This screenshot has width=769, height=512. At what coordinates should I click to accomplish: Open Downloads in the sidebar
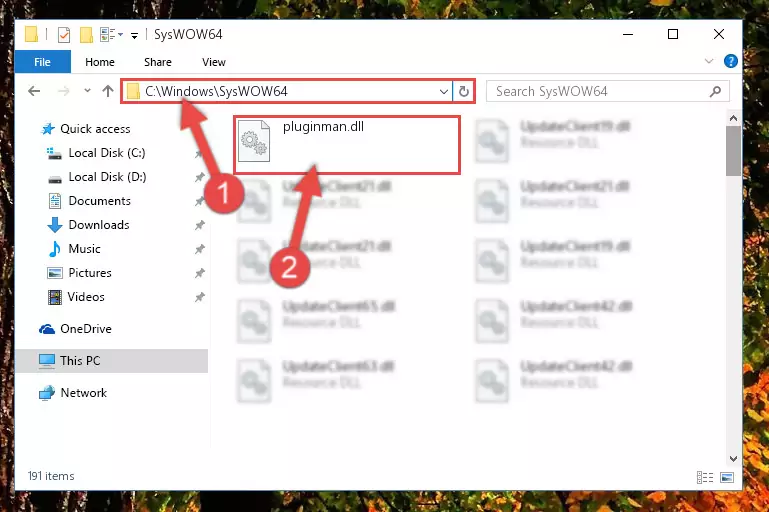point(99,225)
